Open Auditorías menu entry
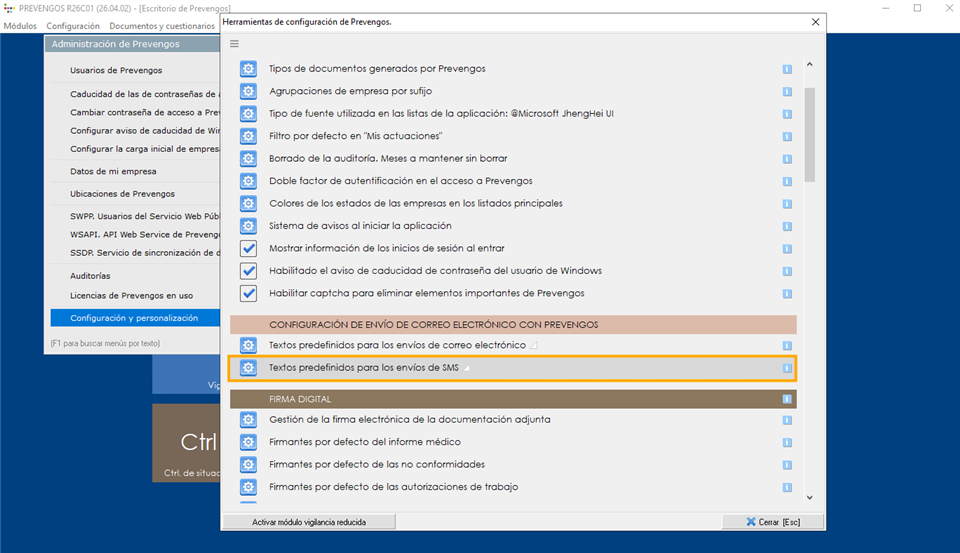 point(90,276)
